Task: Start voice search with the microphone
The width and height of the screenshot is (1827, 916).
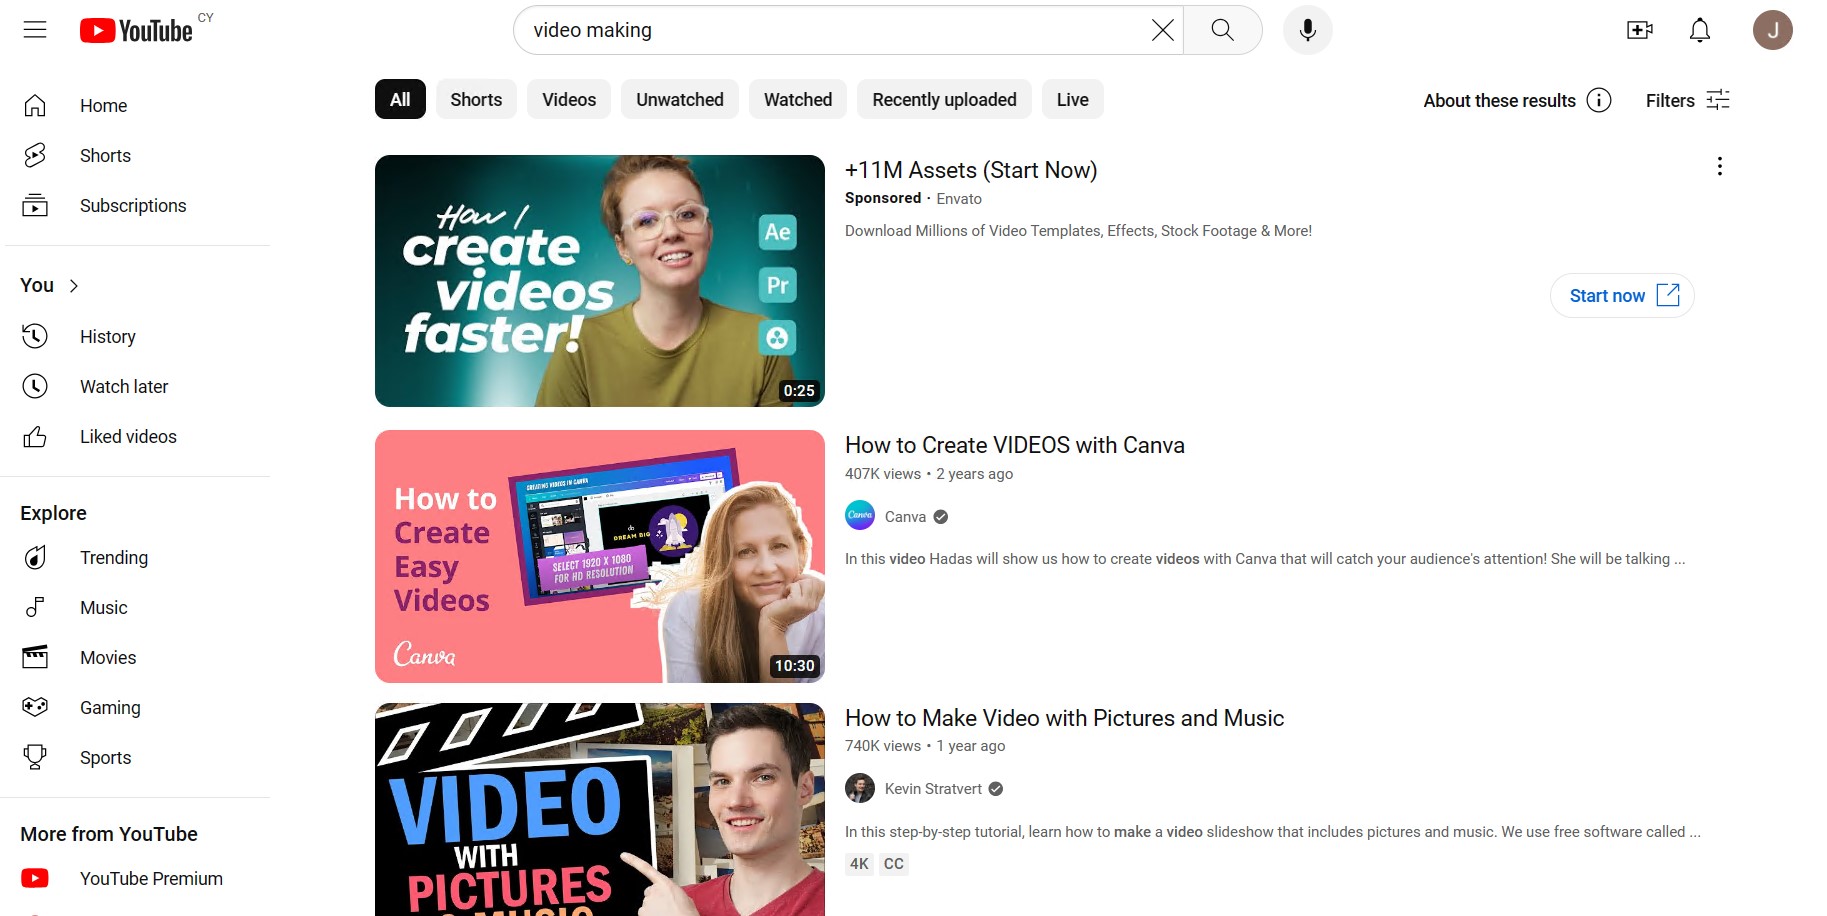Action: tap(1307, 30)
